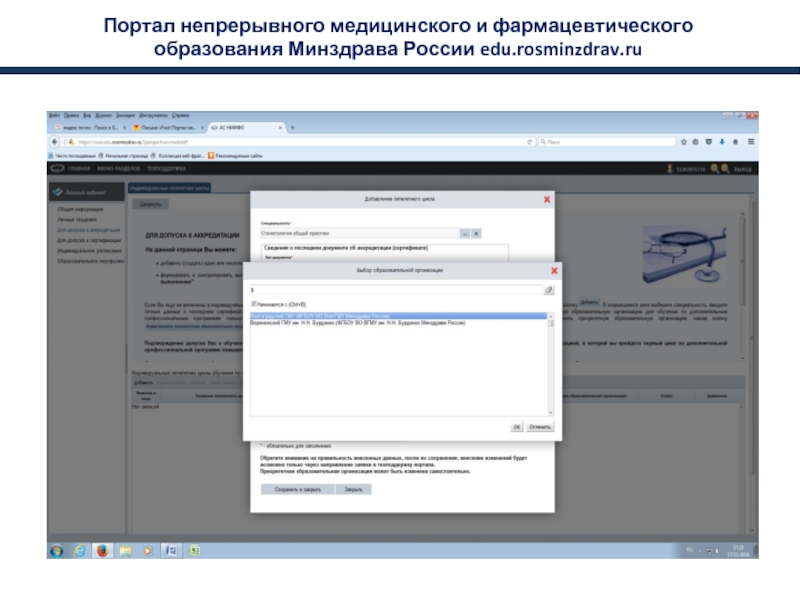800x600 pixels.
Task: Open the Правка menu in Firefox menu bar
Action: click(x=71, y=115)
